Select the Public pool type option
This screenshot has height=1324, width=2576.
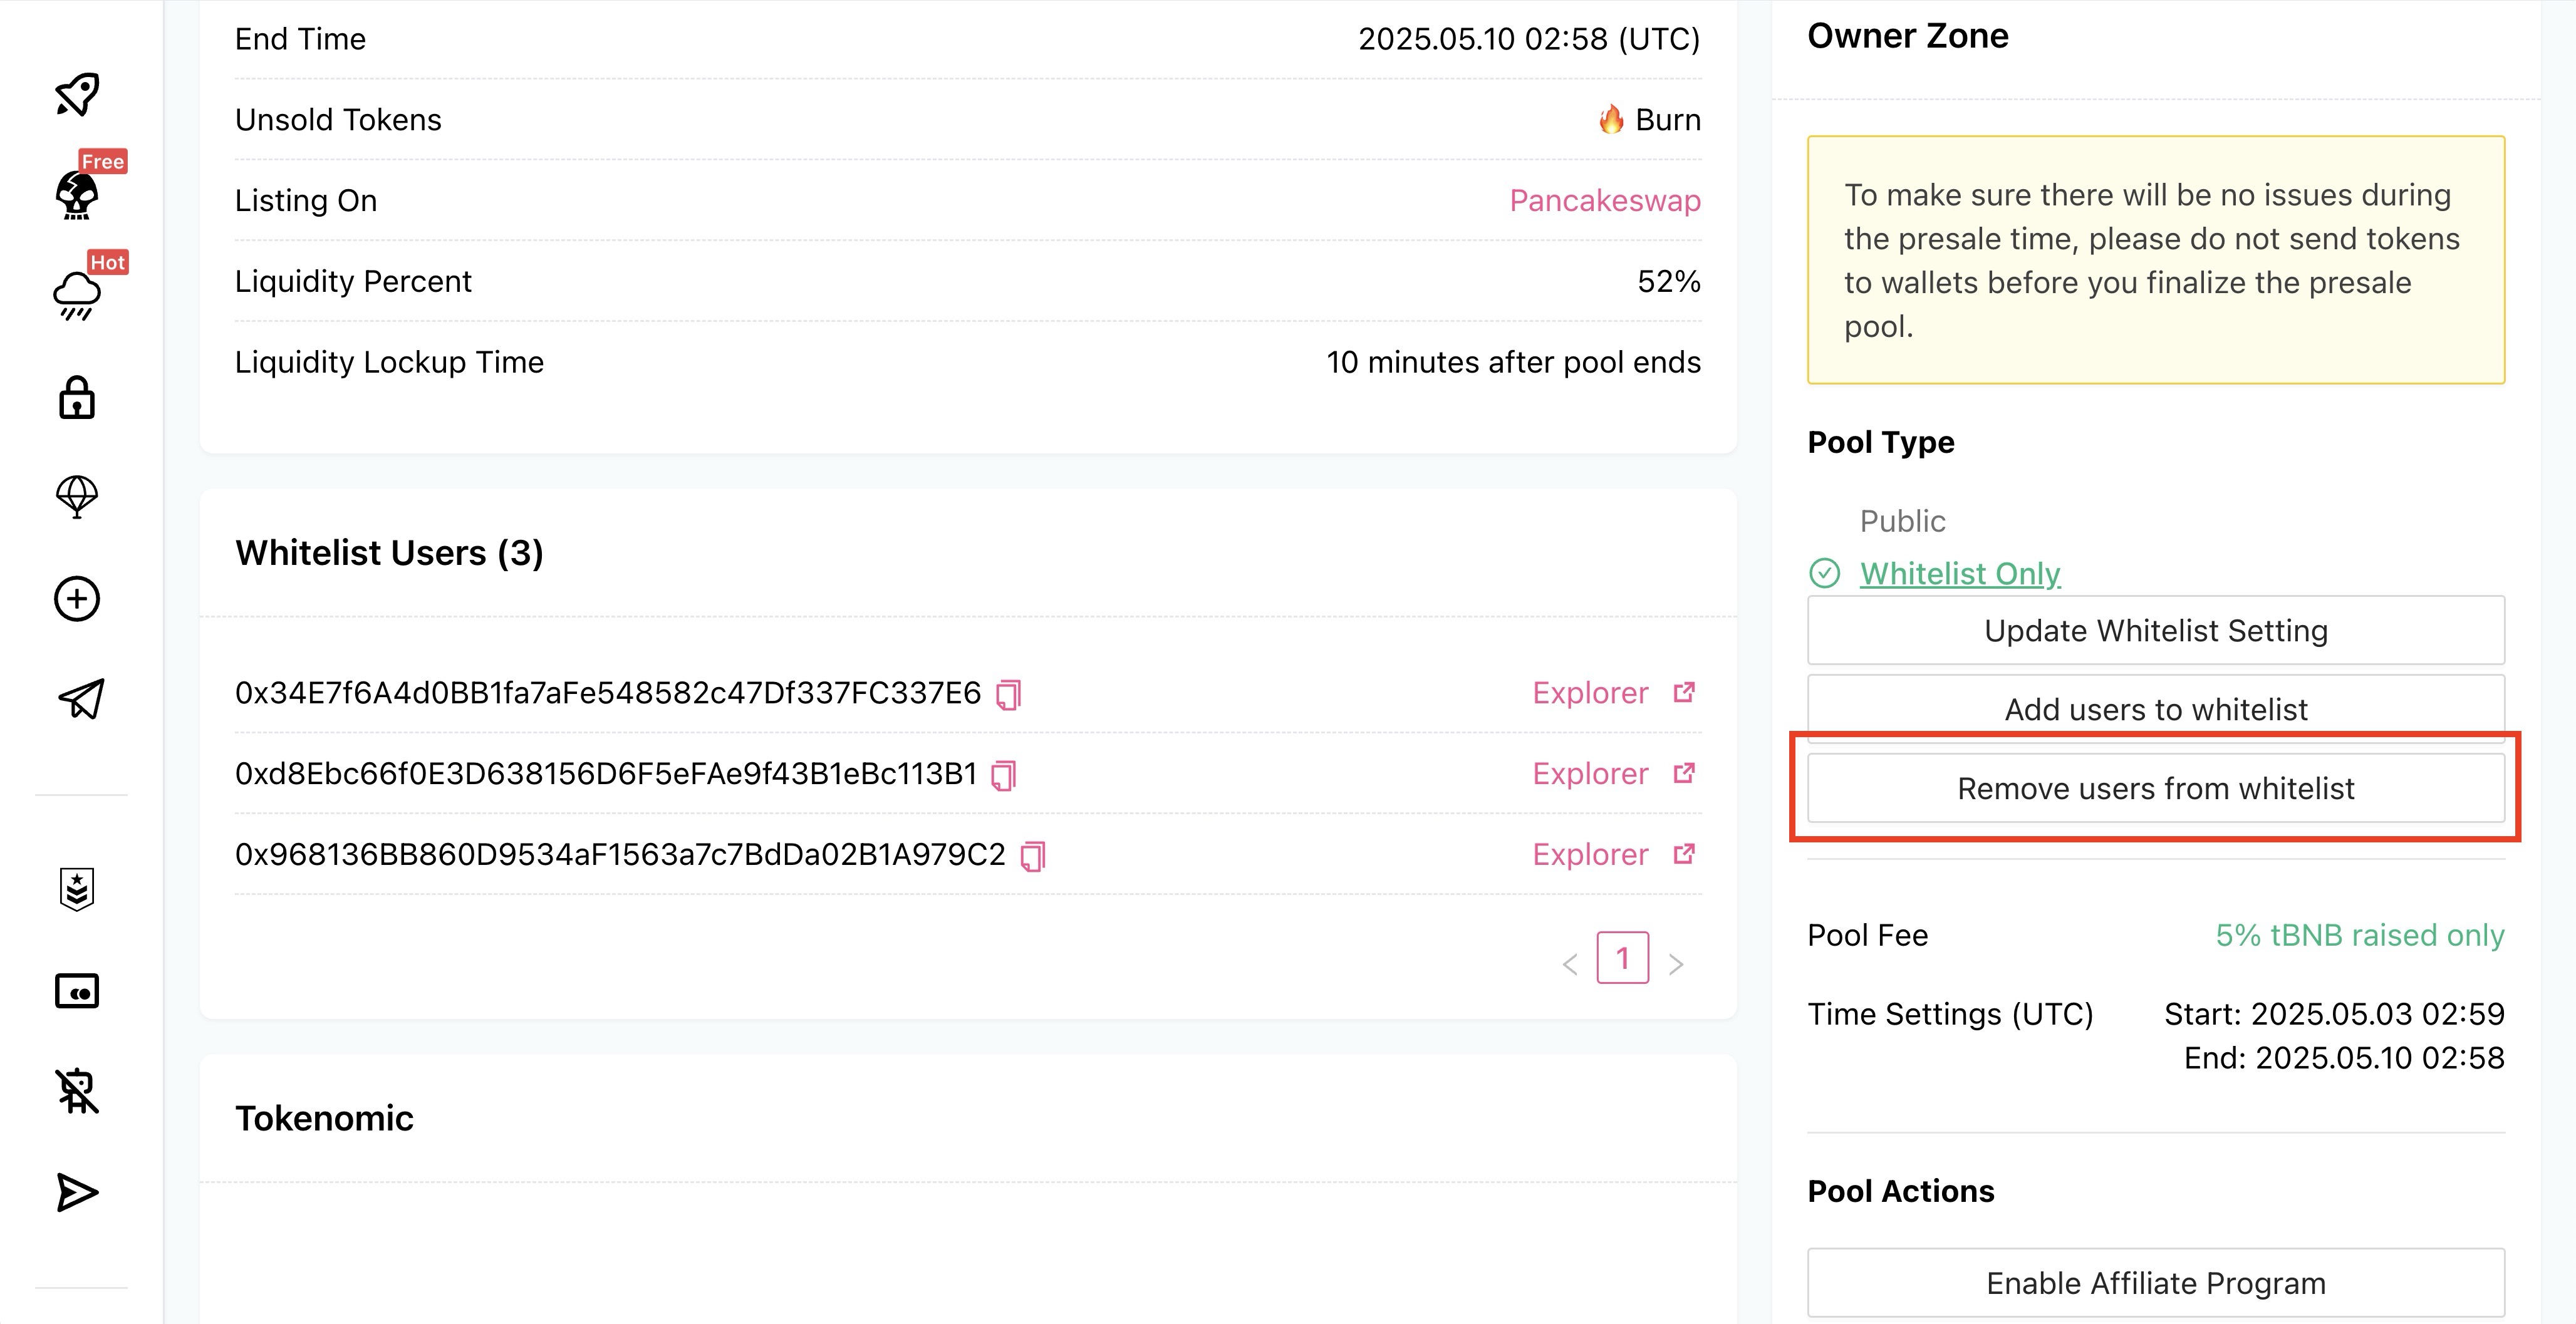[1902, 521]
